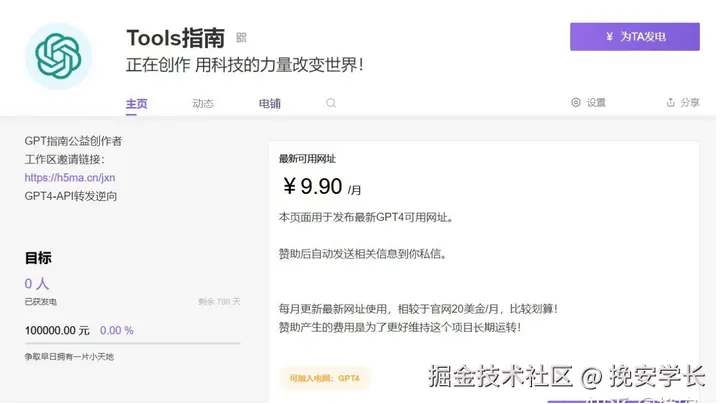The image size is (720, 404).
Task: Open the search magnifier icon in tab row
Action: pos(331,103)
